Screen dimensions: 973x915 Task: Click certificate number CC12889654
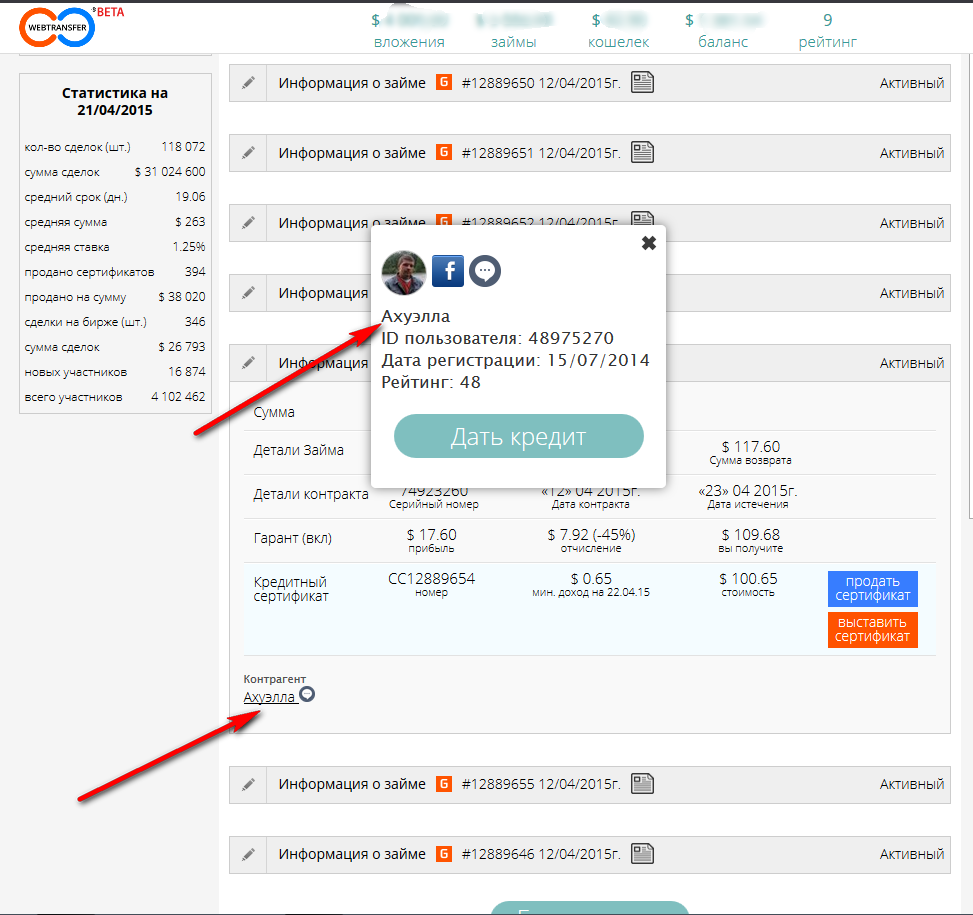431,579
